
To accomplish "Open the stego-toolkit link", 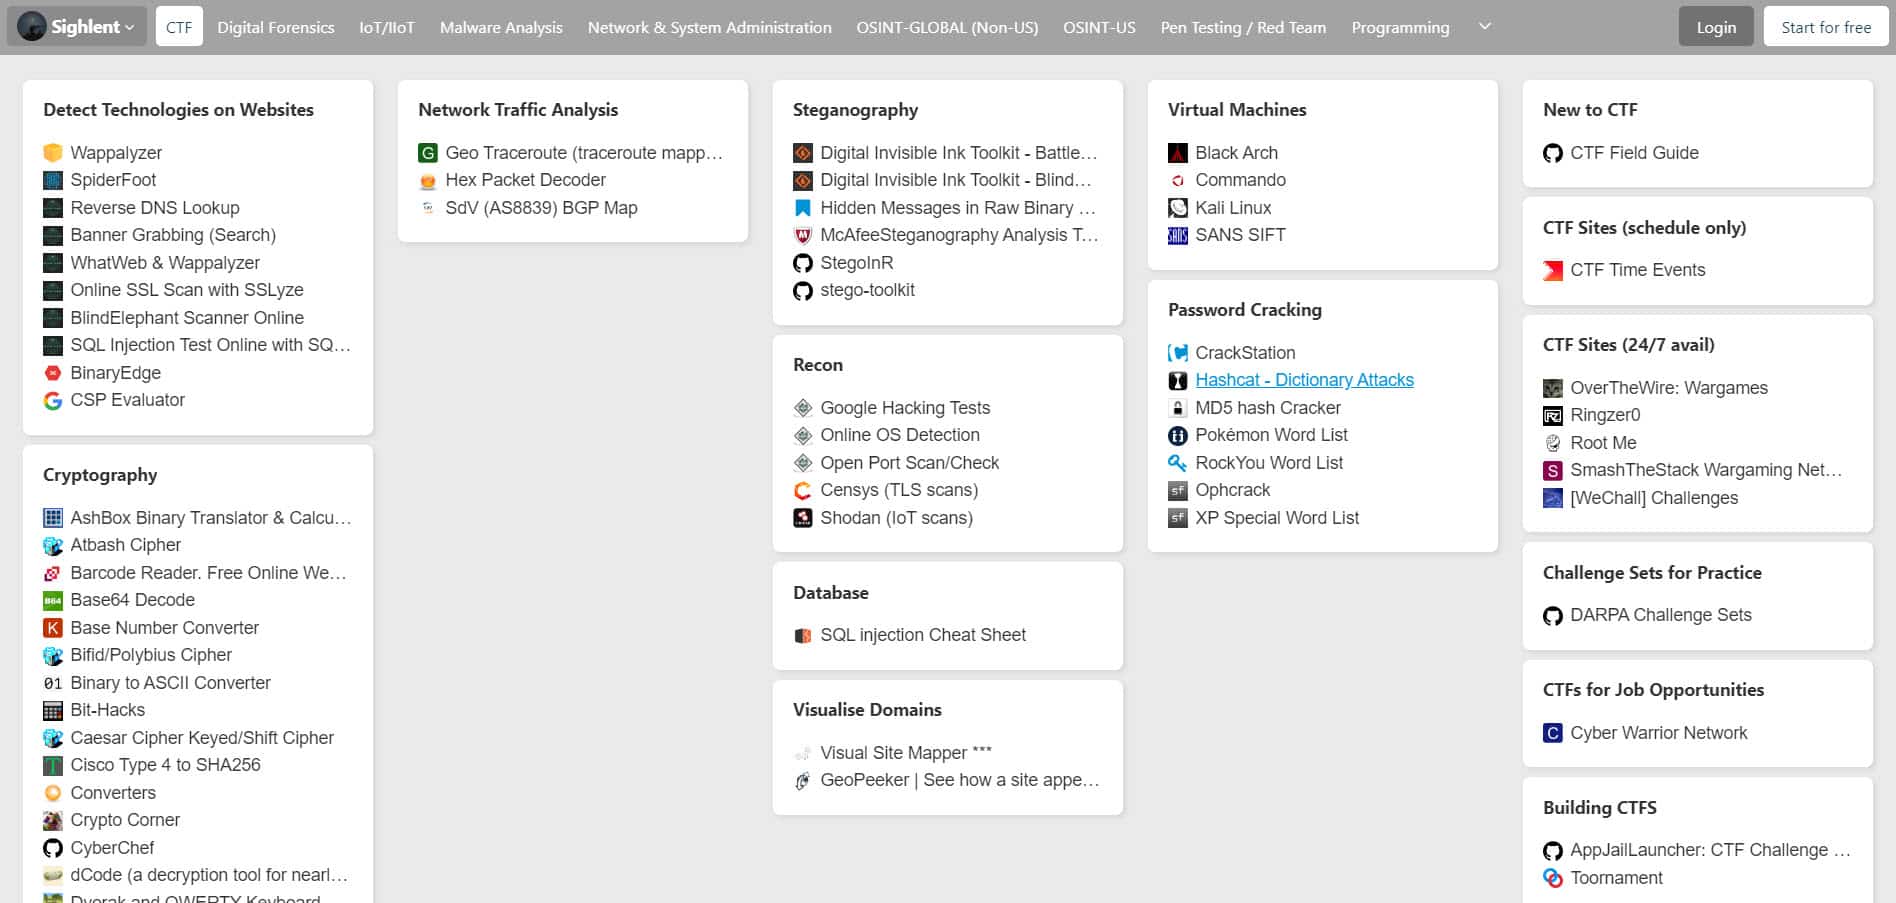I will click(x=867, y=290).
